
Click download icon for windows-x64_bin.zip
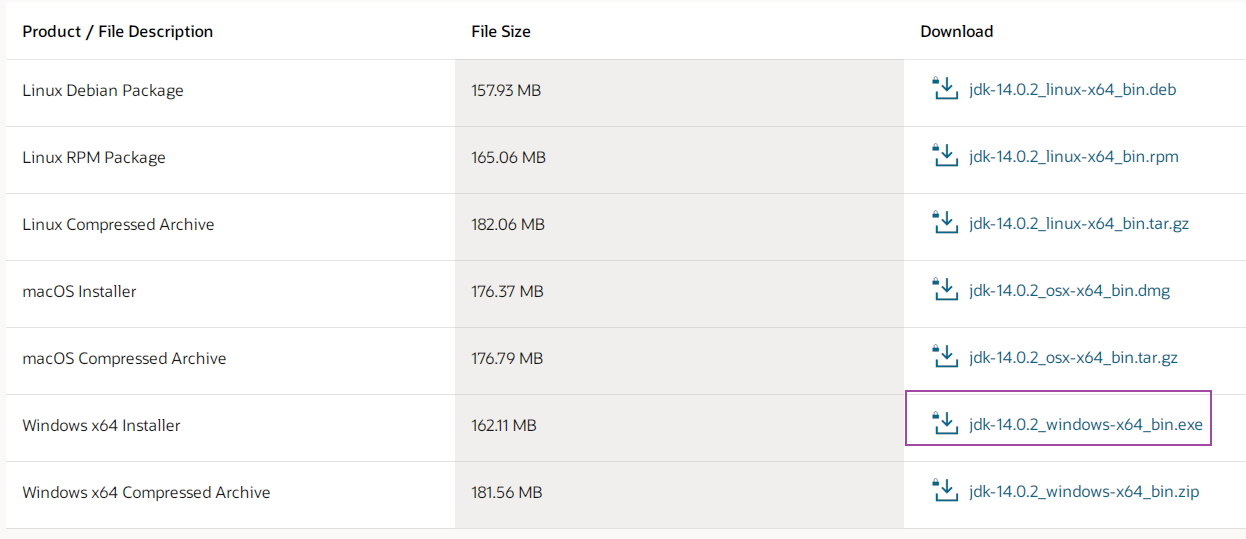[944, 491]
